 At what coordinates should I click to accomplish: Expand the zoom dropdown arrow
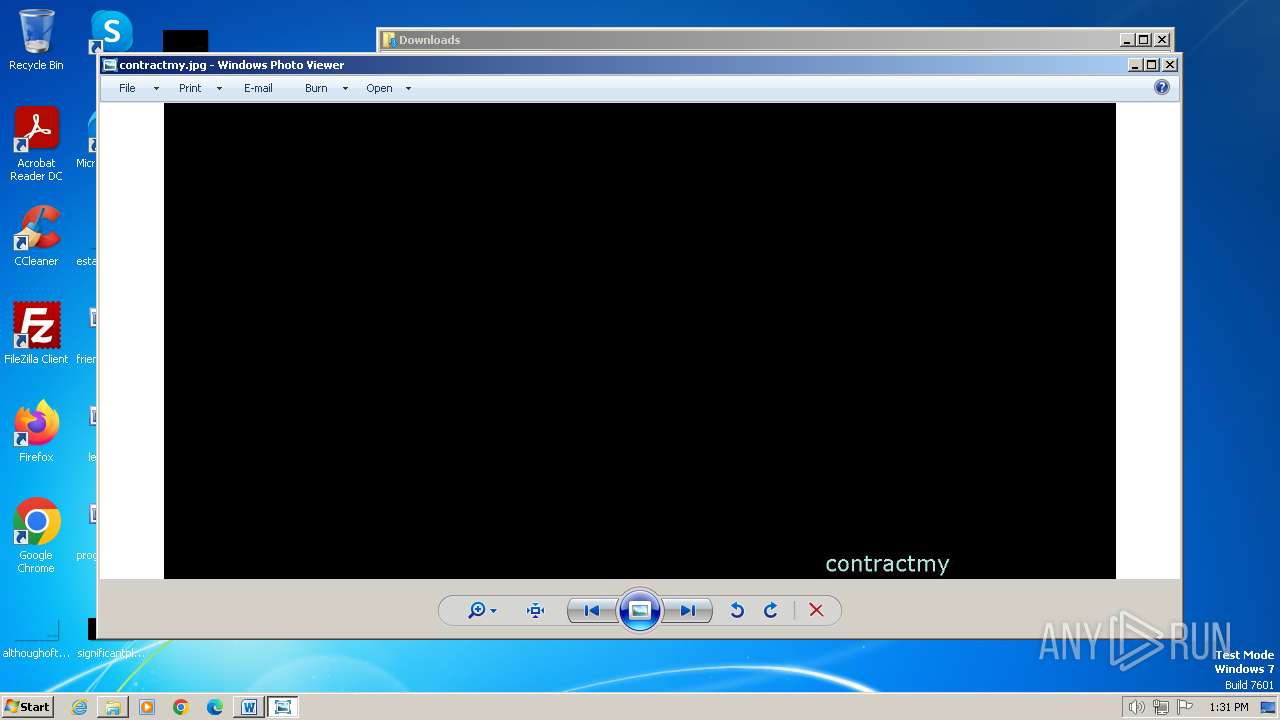coord(493,612)
